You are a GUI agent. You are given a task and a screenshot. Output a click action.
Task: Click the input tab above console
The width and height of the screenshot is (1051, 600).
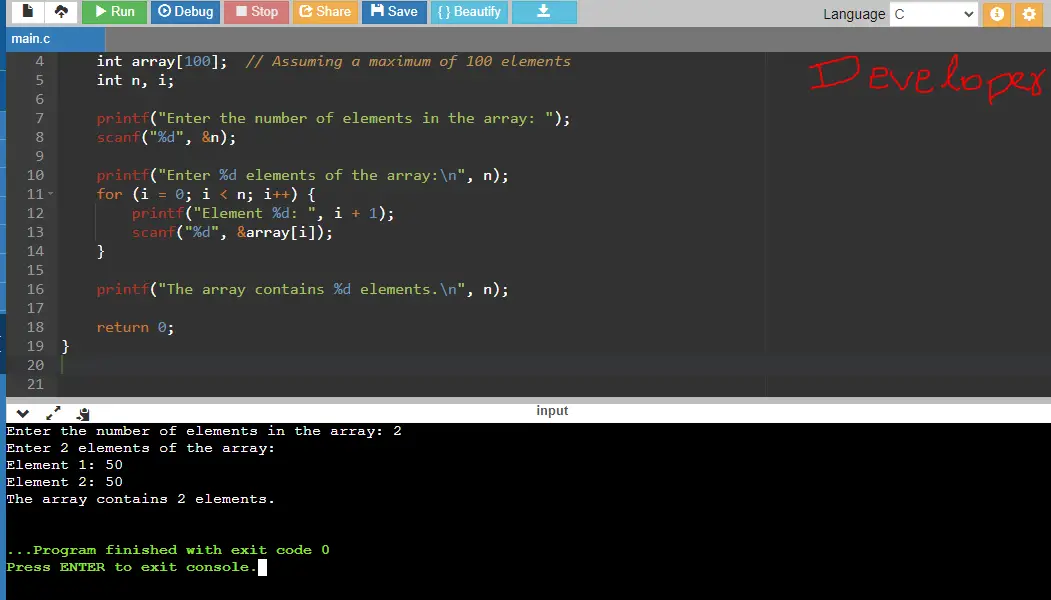[552, 410]
